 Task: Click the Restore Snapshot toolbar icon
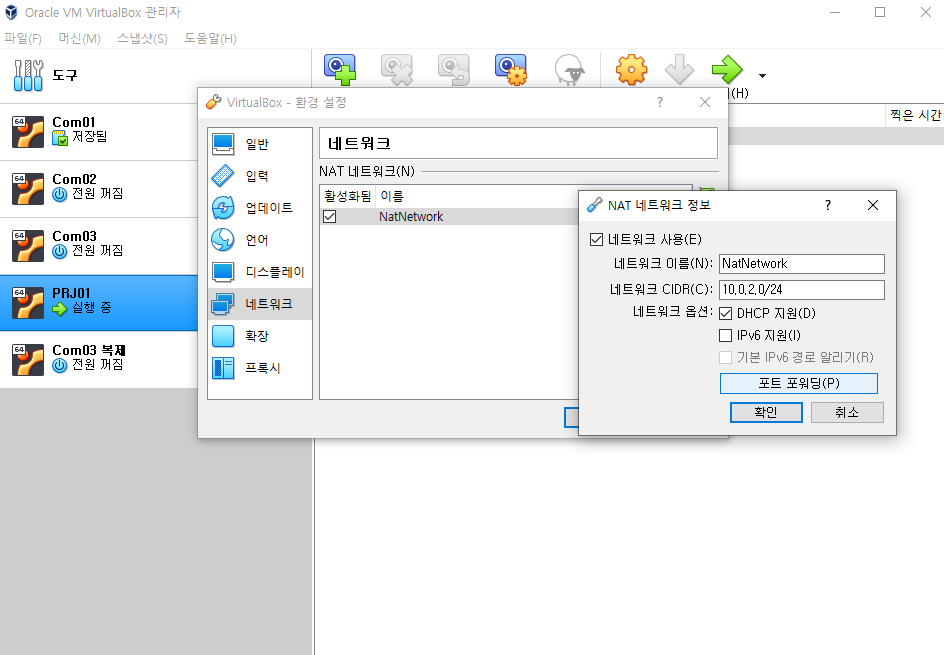coord(454,70)
